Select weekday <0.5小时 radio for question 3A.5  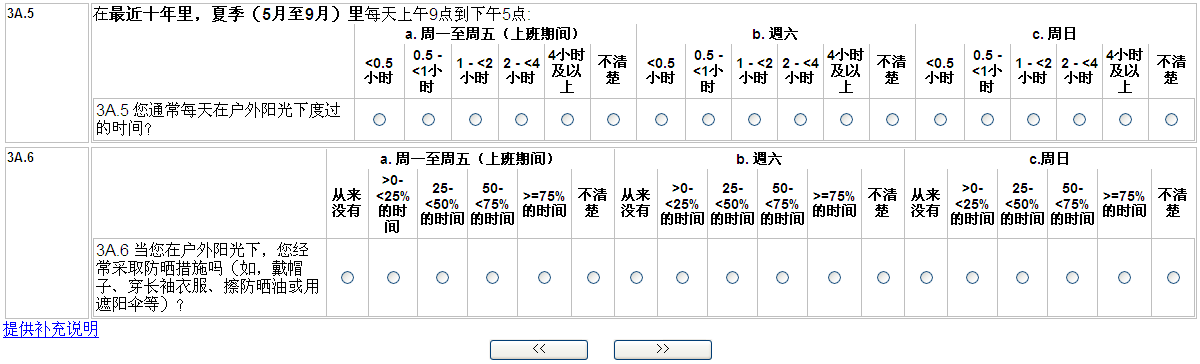(x=380, y=120)
